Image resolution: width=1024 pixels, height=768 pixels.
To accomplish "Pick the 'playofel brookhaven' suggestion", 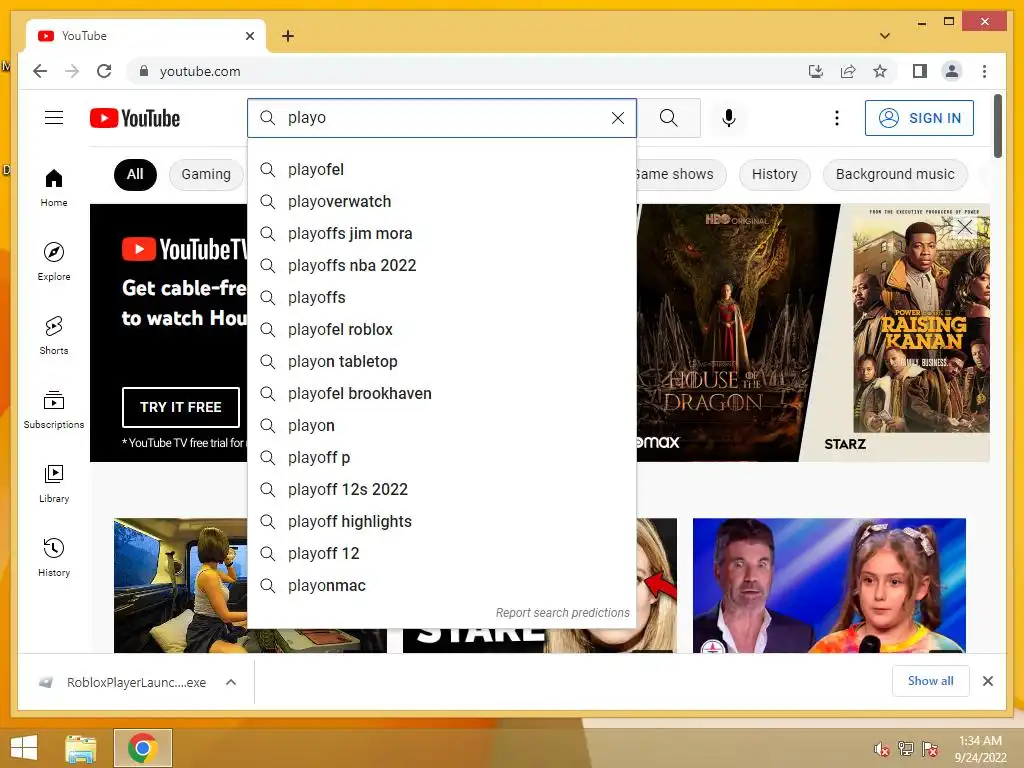I will click(x=441, y=394).
